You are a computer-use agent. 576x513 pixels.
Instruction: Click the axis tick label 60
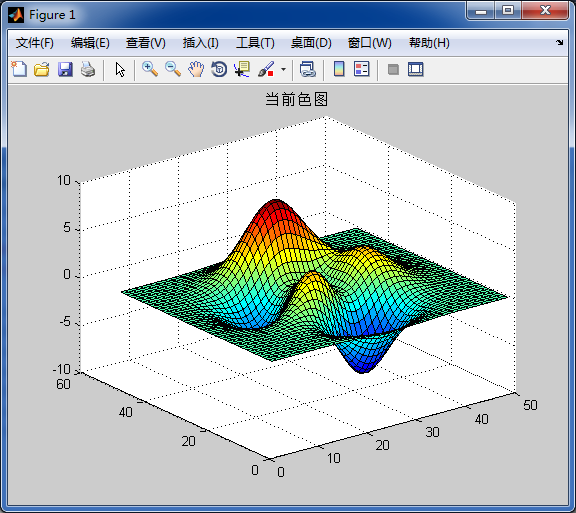click(63, 384)
